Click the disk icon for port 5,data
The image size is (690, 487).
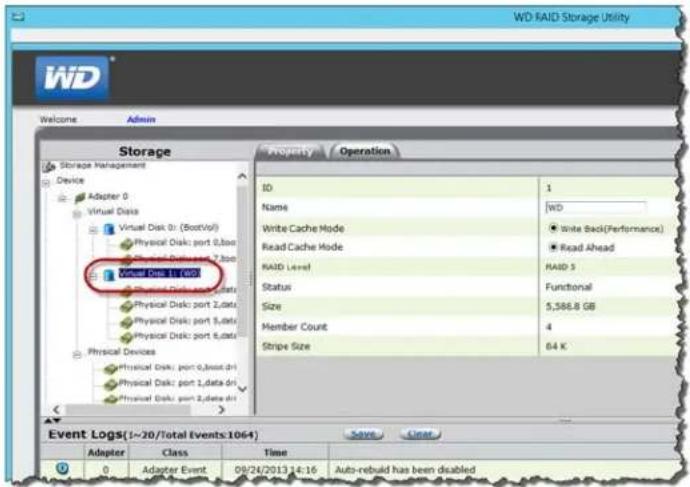126,322
